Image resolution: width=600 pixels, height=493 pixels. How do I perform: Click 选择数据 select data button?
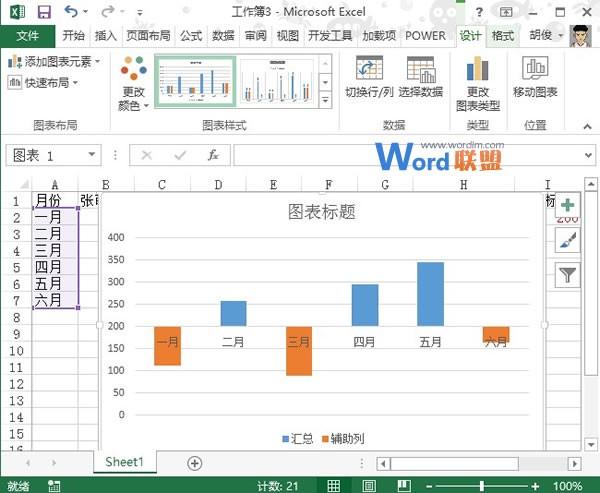421,77
